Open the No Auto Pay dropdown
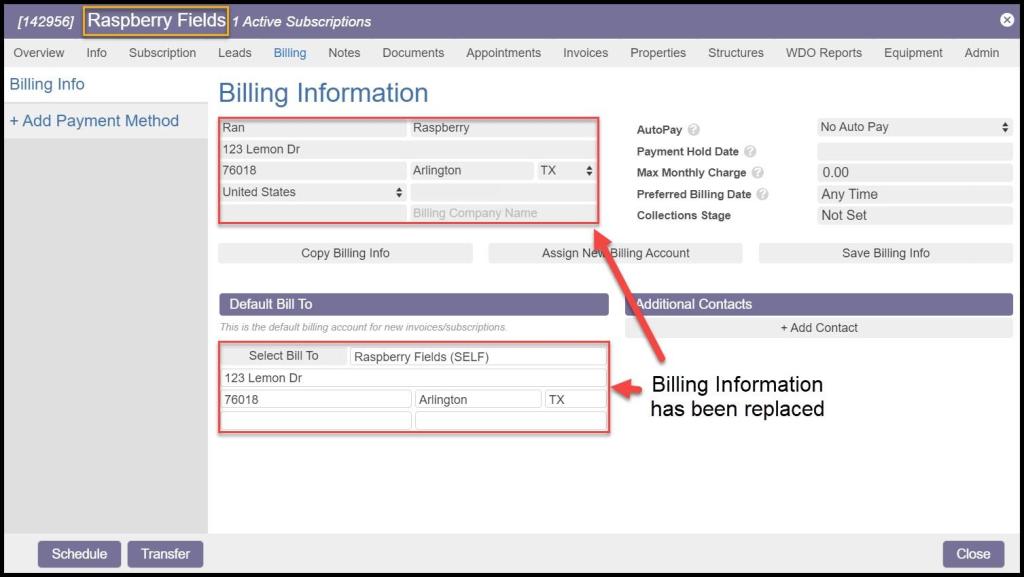The height and width of the screenshot is (577, 1024). 914,127
